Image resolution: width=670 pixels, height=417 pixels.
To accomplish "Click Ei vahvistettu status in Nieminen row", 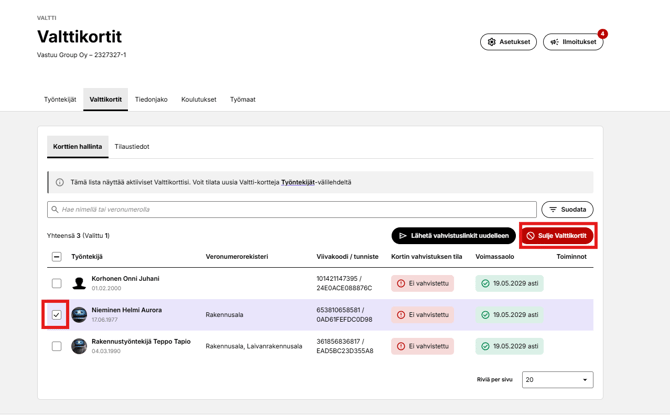I will (x=422, y=315).
